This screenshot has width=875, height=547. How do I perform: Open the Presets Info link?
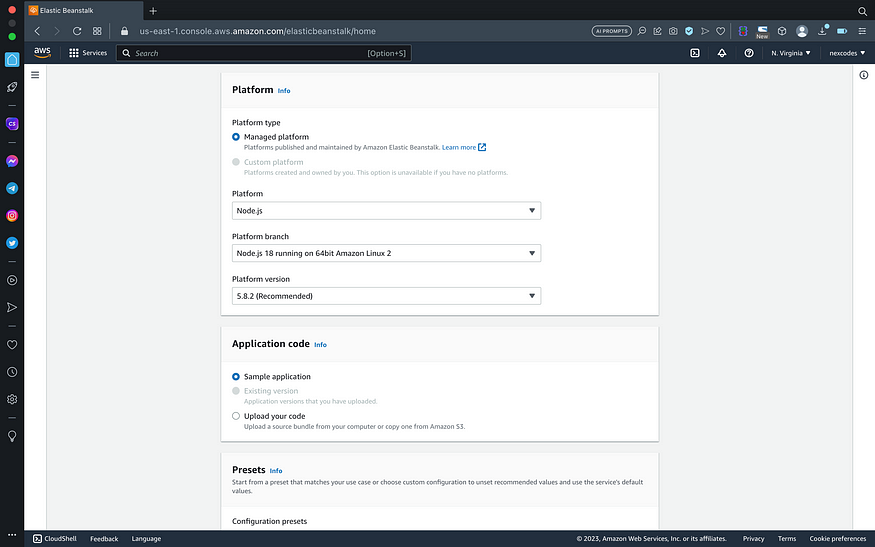point(276,471)
